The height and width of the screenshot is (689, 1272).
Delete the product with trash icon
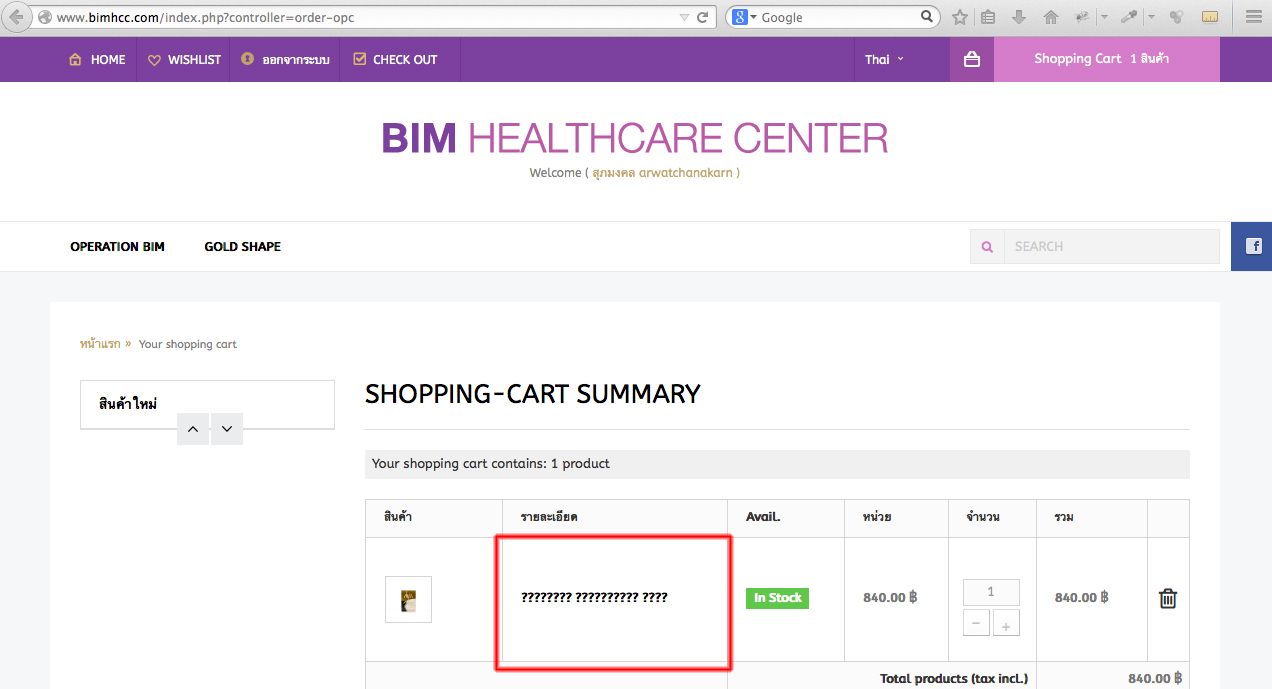(1167, 598)
